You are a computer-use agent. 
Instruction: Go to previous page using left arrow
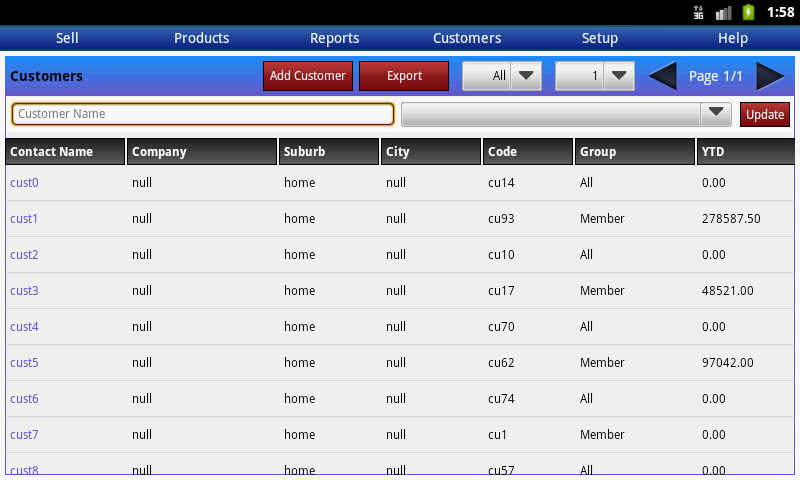coord(662,76)
